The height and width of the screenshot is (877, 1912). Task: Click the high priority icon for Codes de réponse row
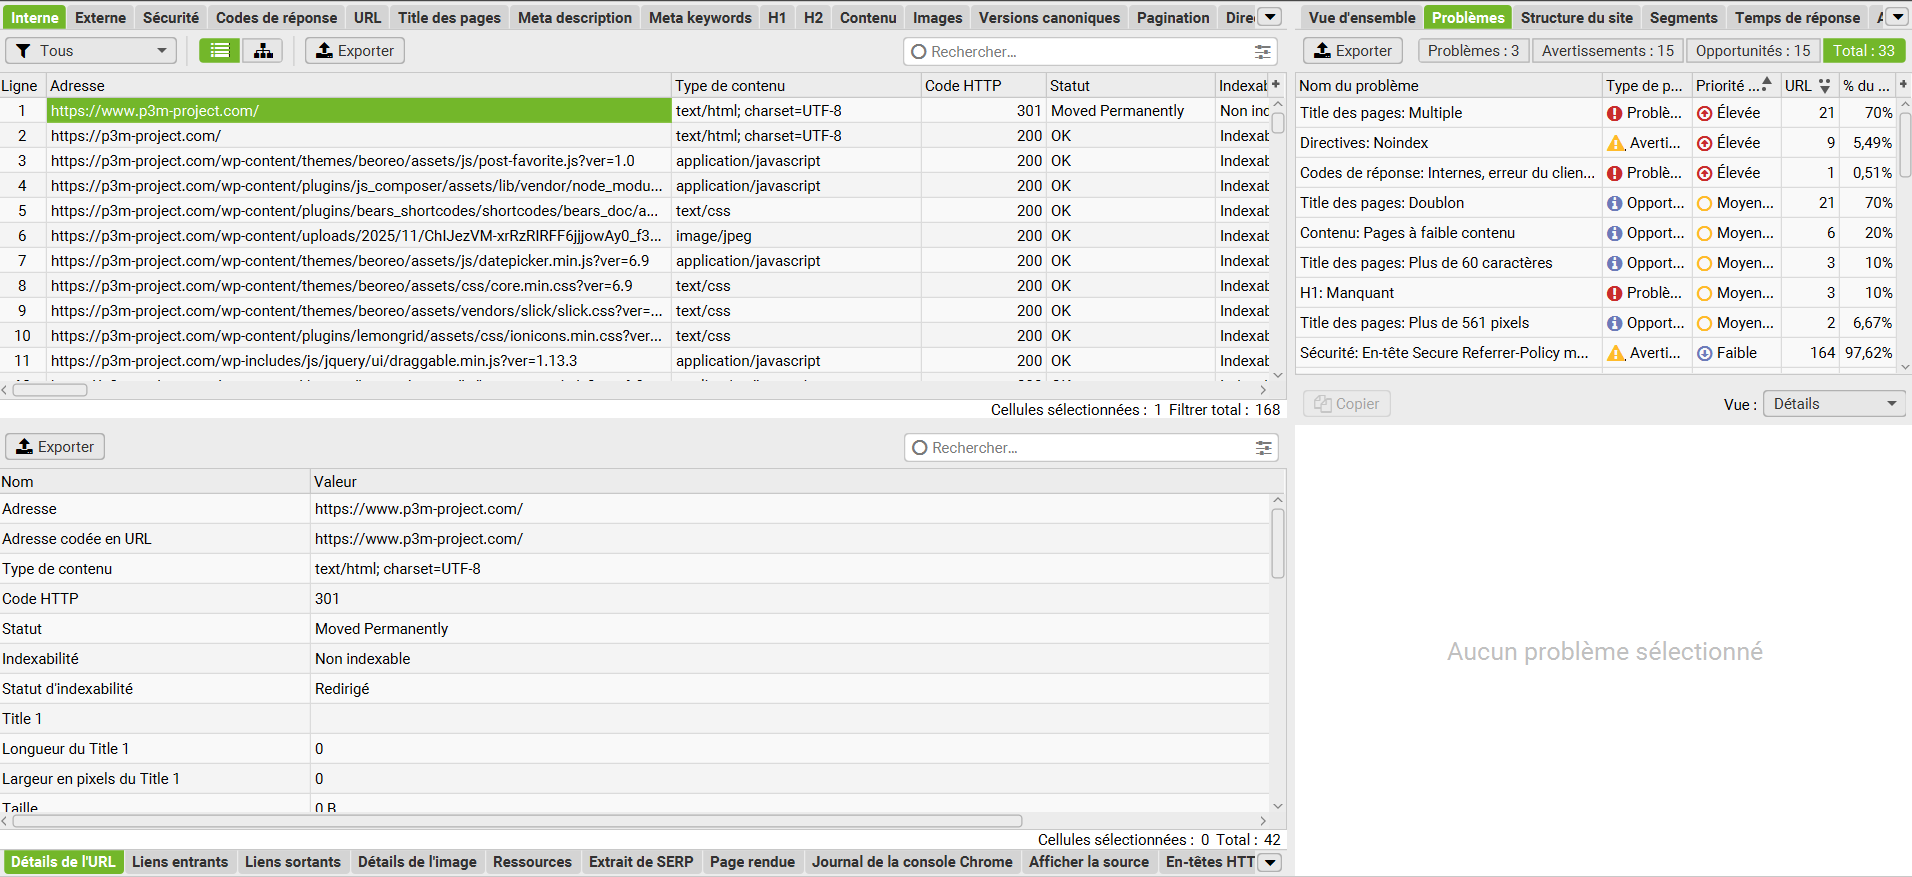pos(1705,174)
